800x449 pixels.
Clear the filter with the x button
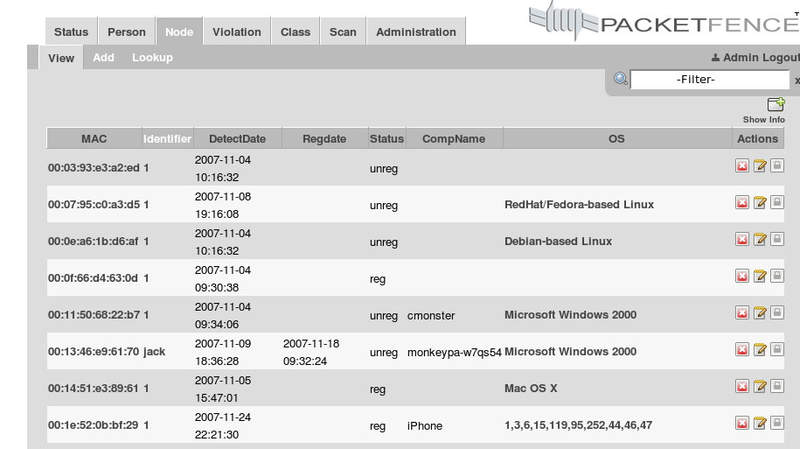coord(796,80)
